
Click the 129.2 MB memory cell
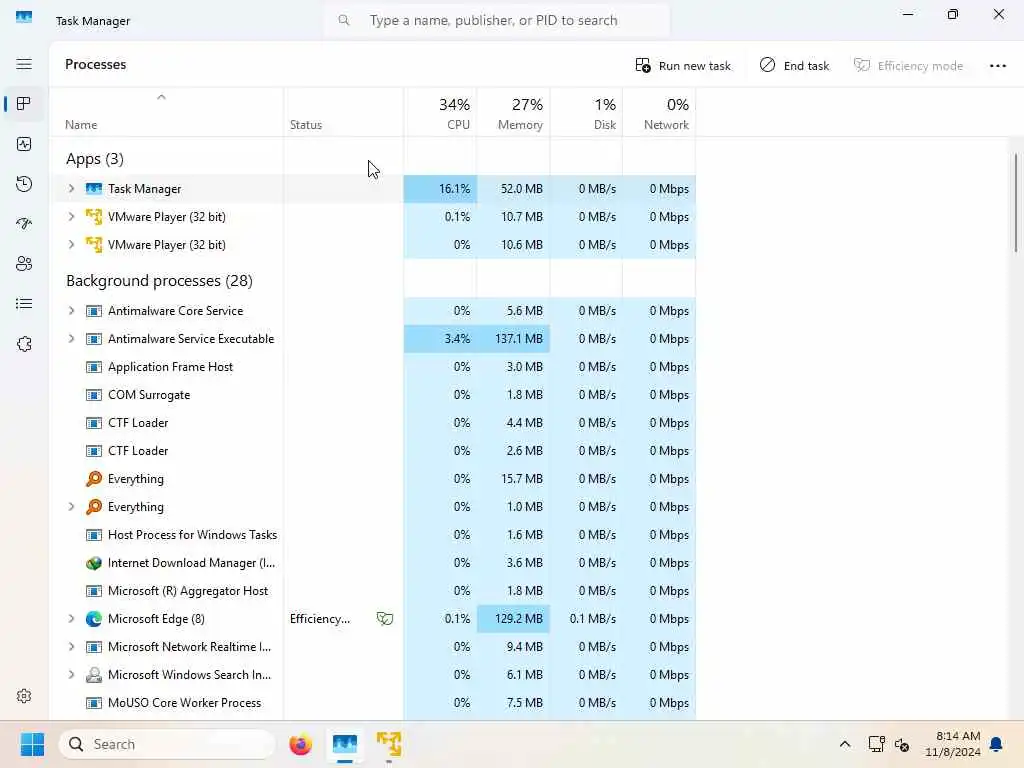click(x=513, y=618)
